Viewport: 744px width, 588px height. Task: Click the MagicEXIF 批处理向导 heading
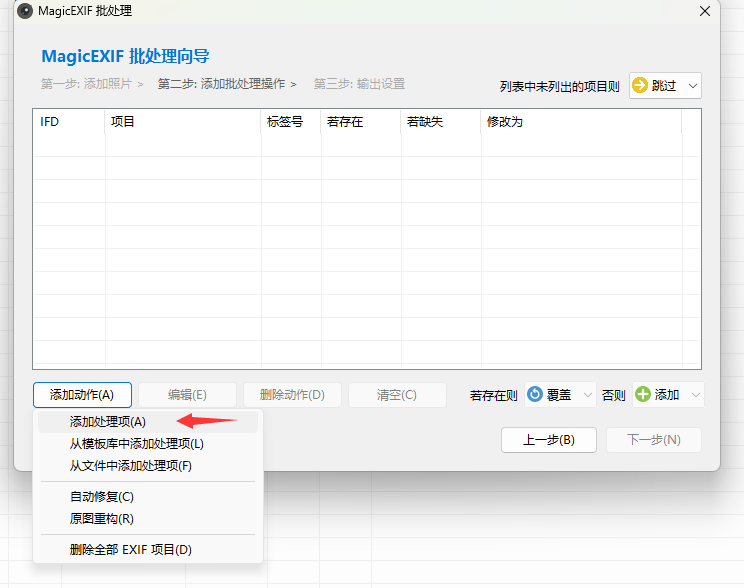(125, 56)
